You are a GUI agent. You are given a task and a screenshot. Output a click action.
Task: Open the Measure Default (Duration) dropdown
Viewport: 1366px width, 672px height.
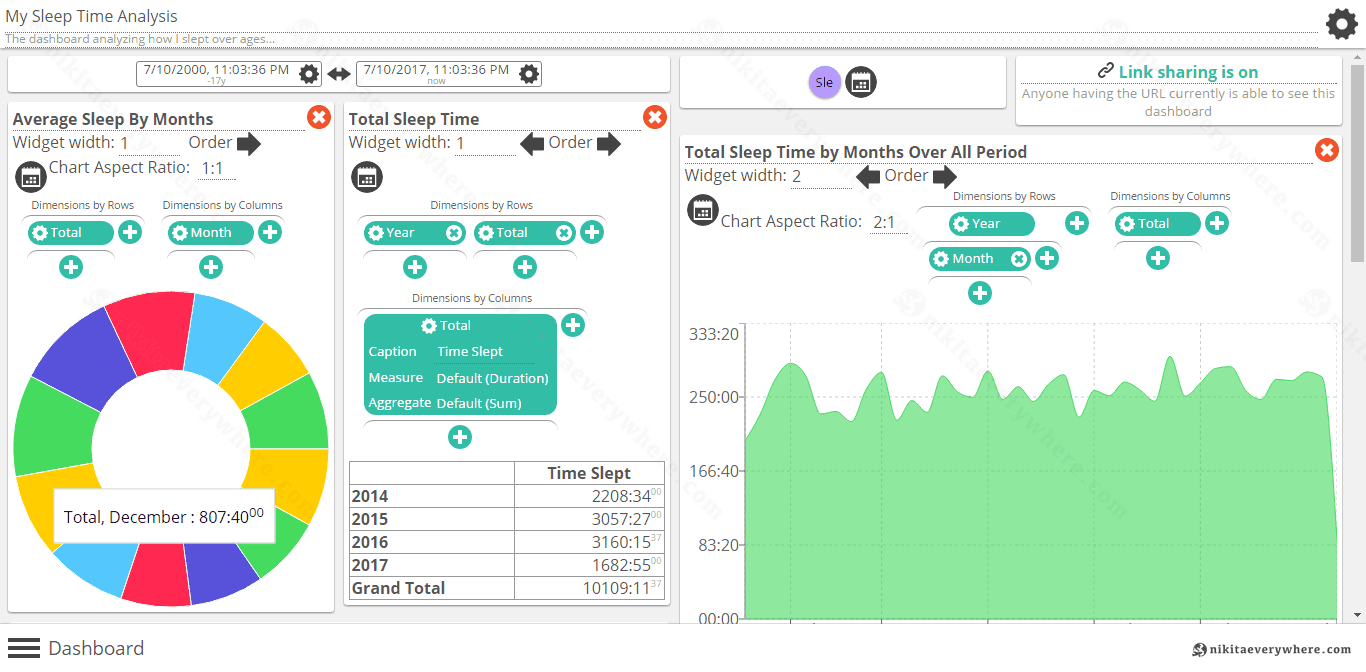tap(492, 378)
